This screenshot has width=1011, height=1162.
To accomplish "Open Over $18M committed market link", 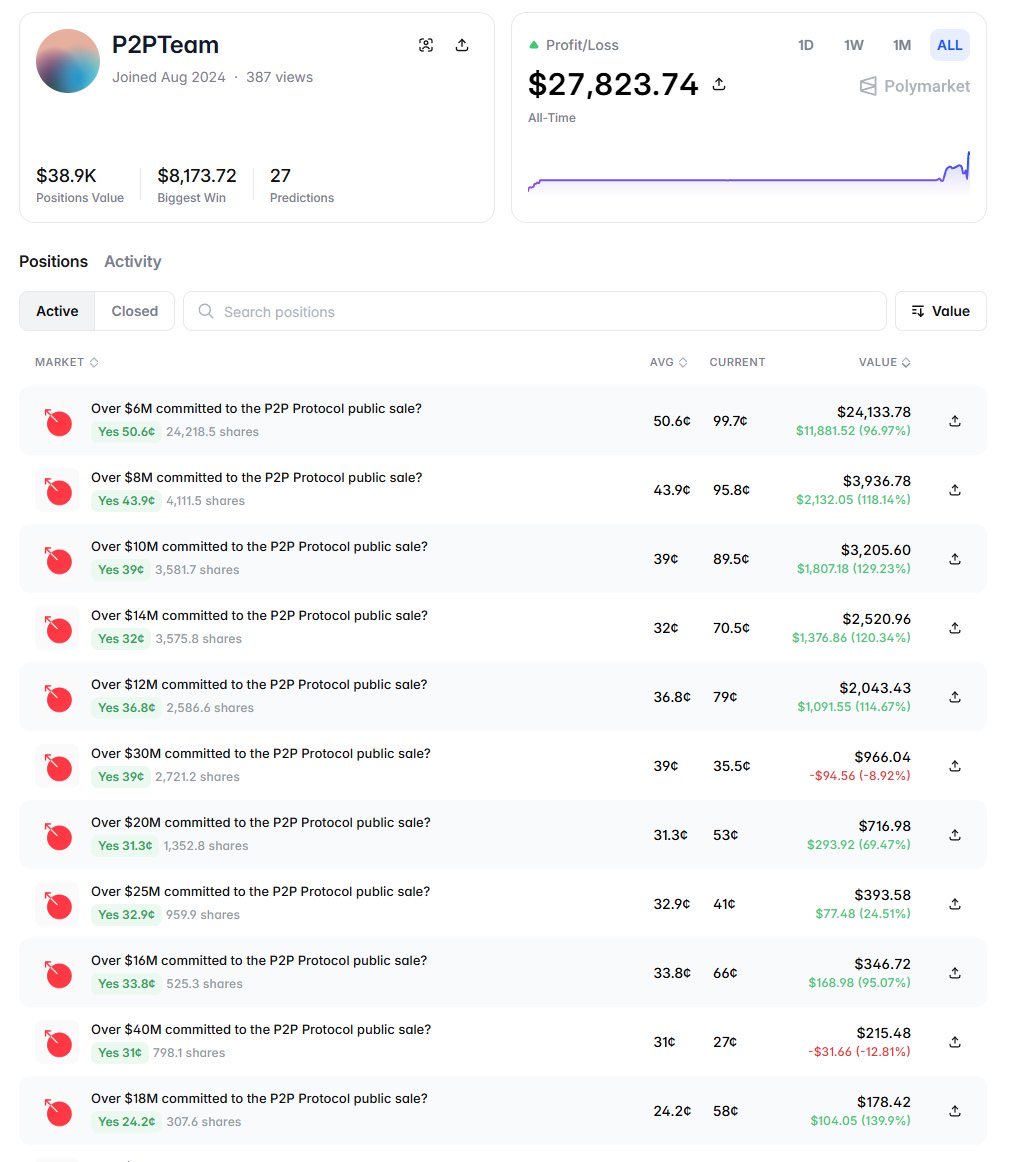I will (x=259, y=1098).
